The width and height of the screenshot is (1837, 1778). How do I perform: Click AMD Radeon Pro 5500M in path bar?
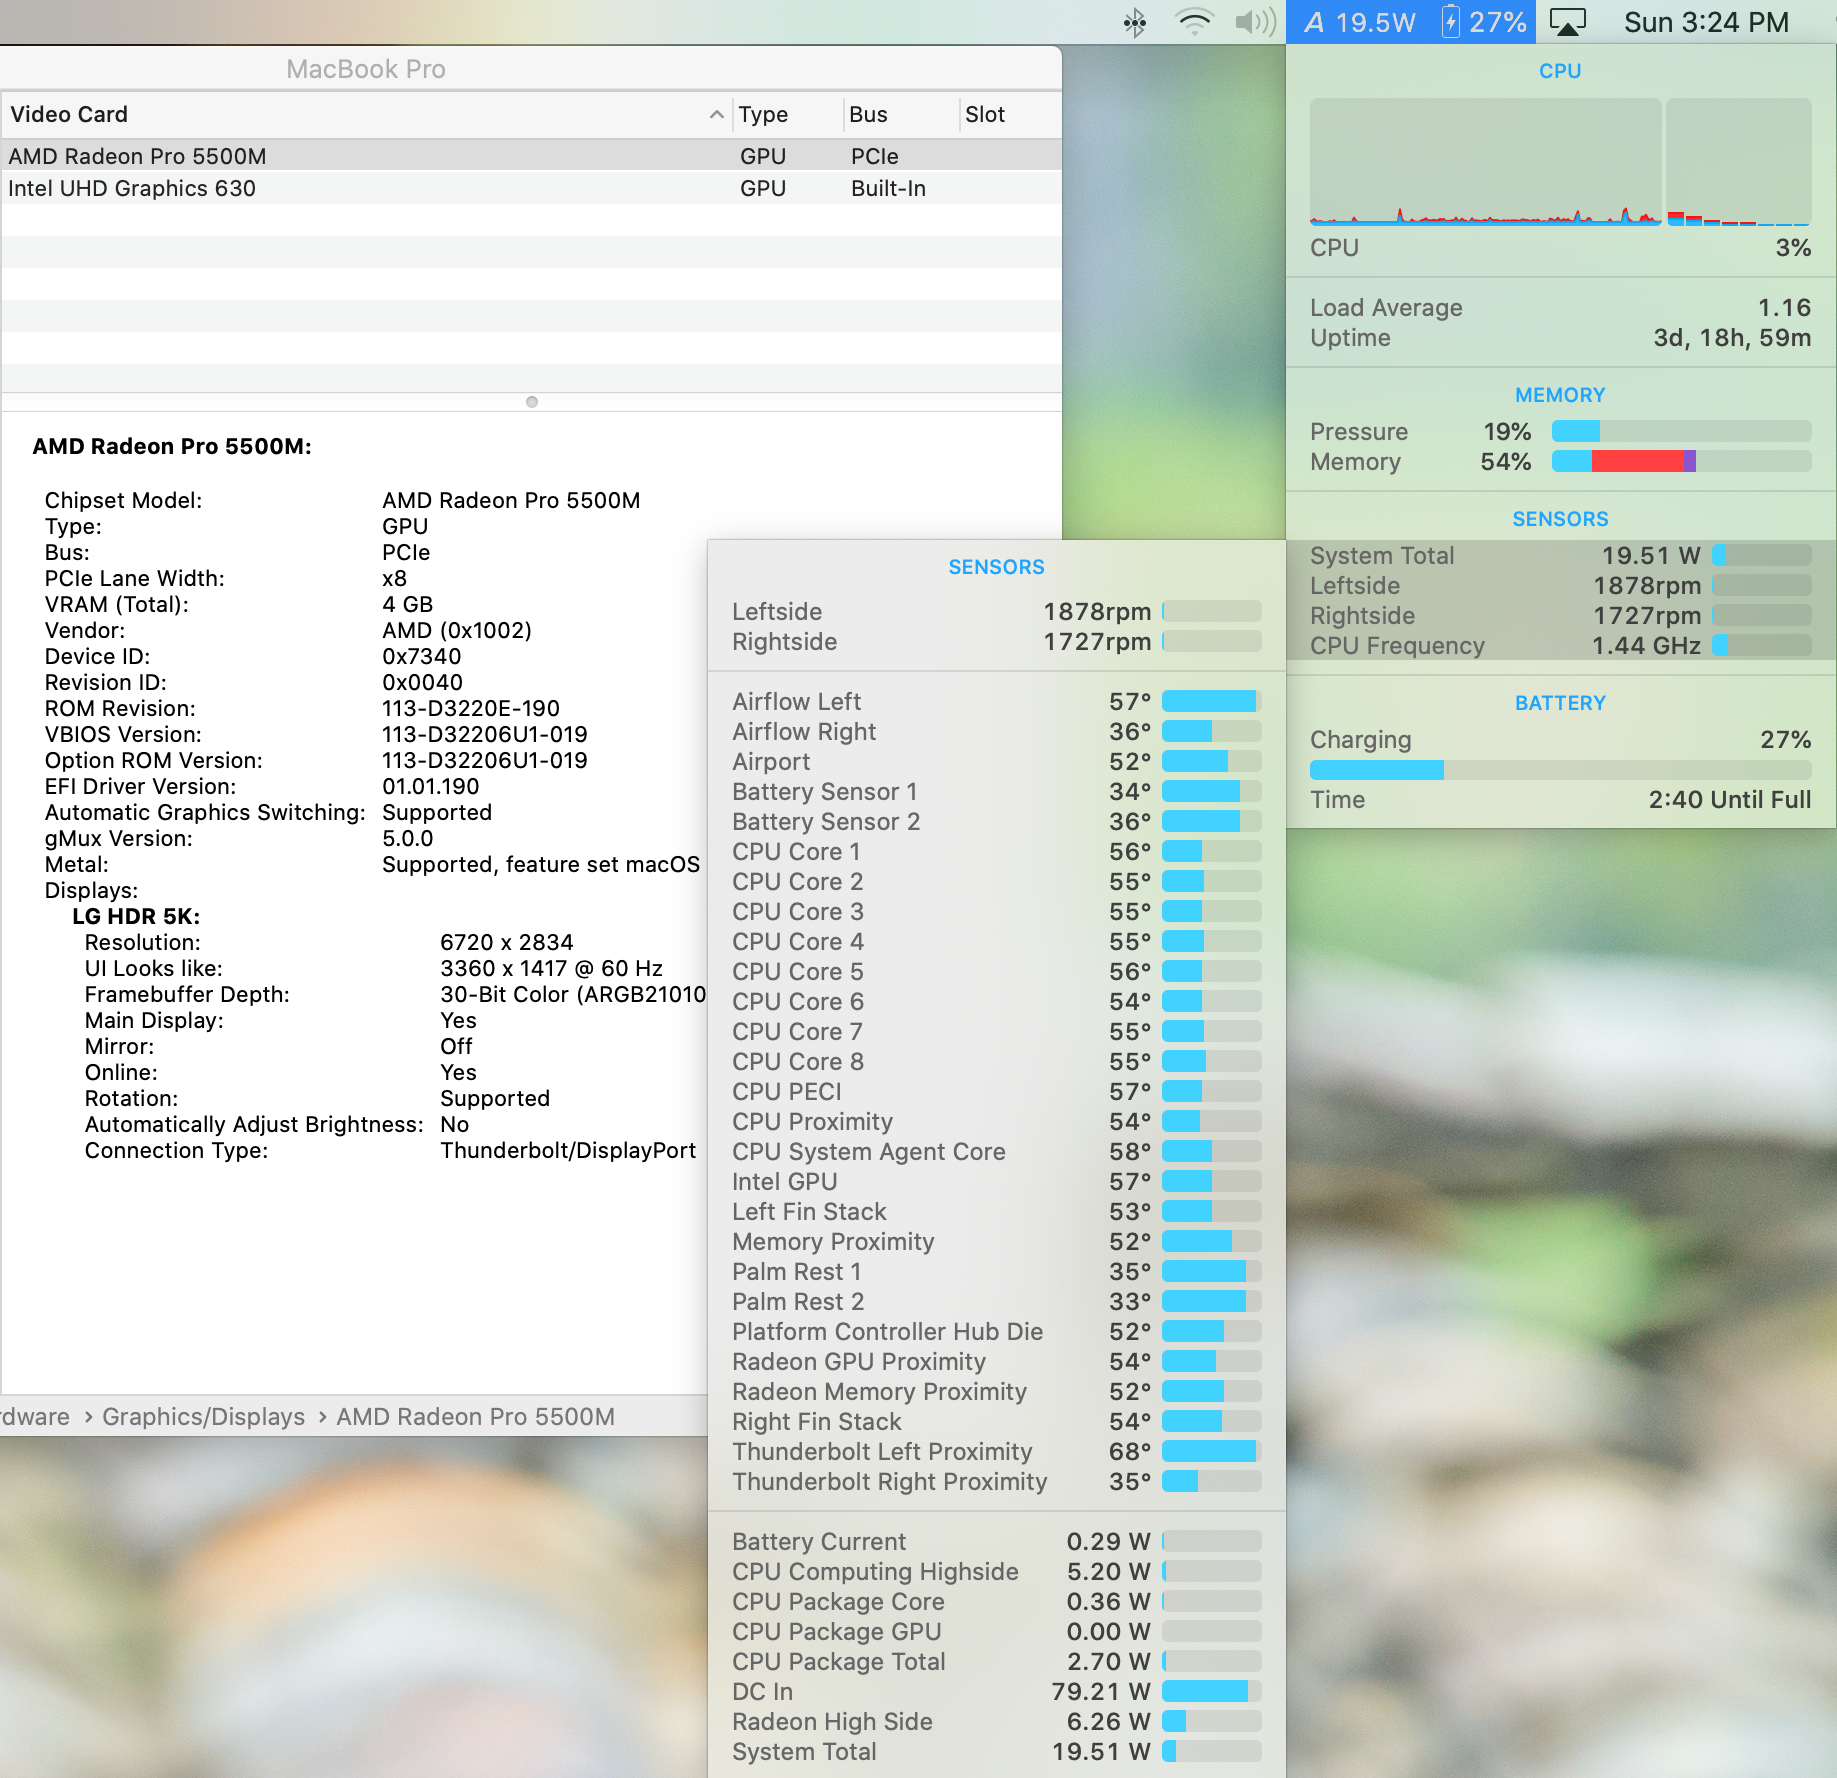click(475, 1417)
